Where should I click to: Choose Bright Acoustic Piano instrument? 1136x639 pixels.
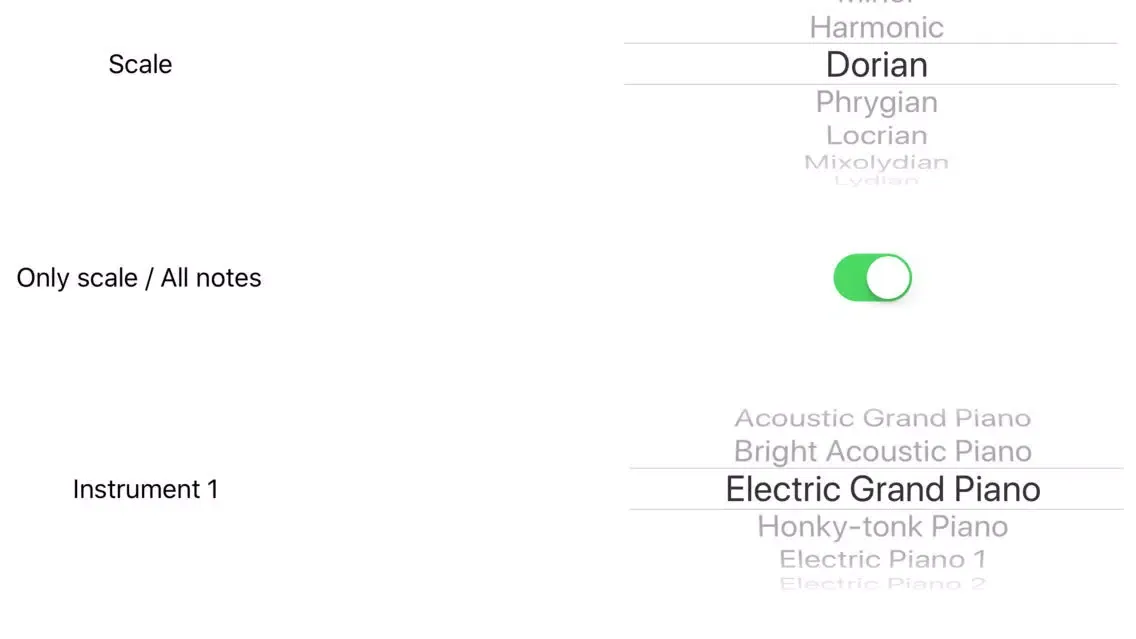point(882,451)
